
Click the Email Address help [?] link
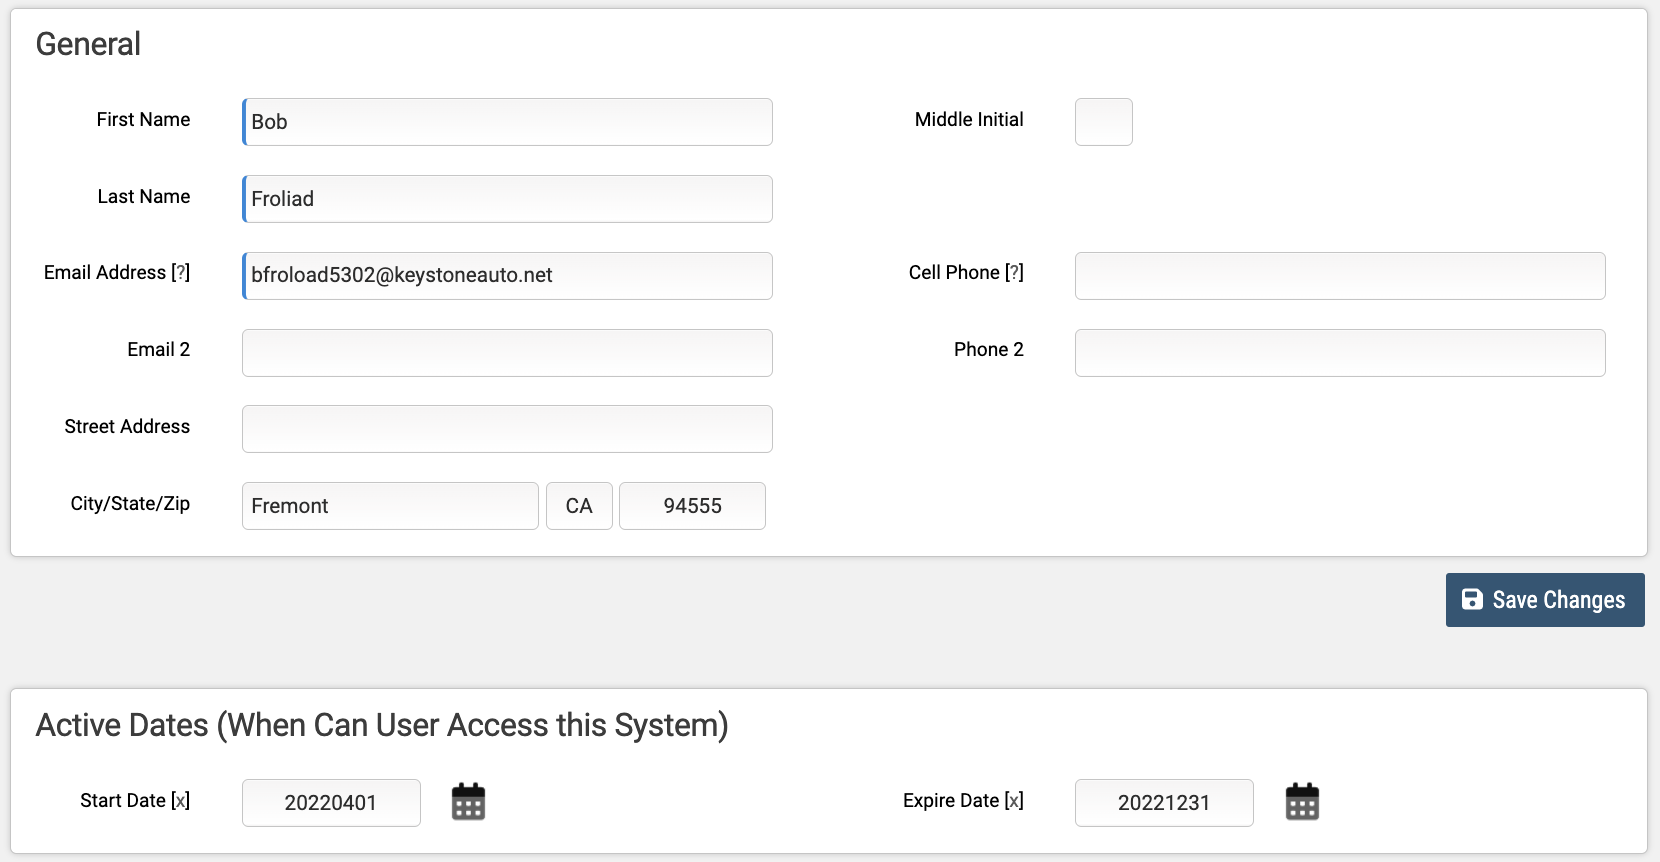coord(180,272)
